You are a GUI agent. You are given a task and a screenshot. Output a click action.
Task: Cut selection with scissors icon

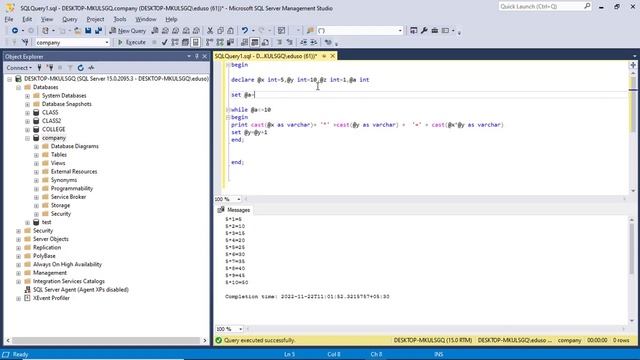pos(210,31)
